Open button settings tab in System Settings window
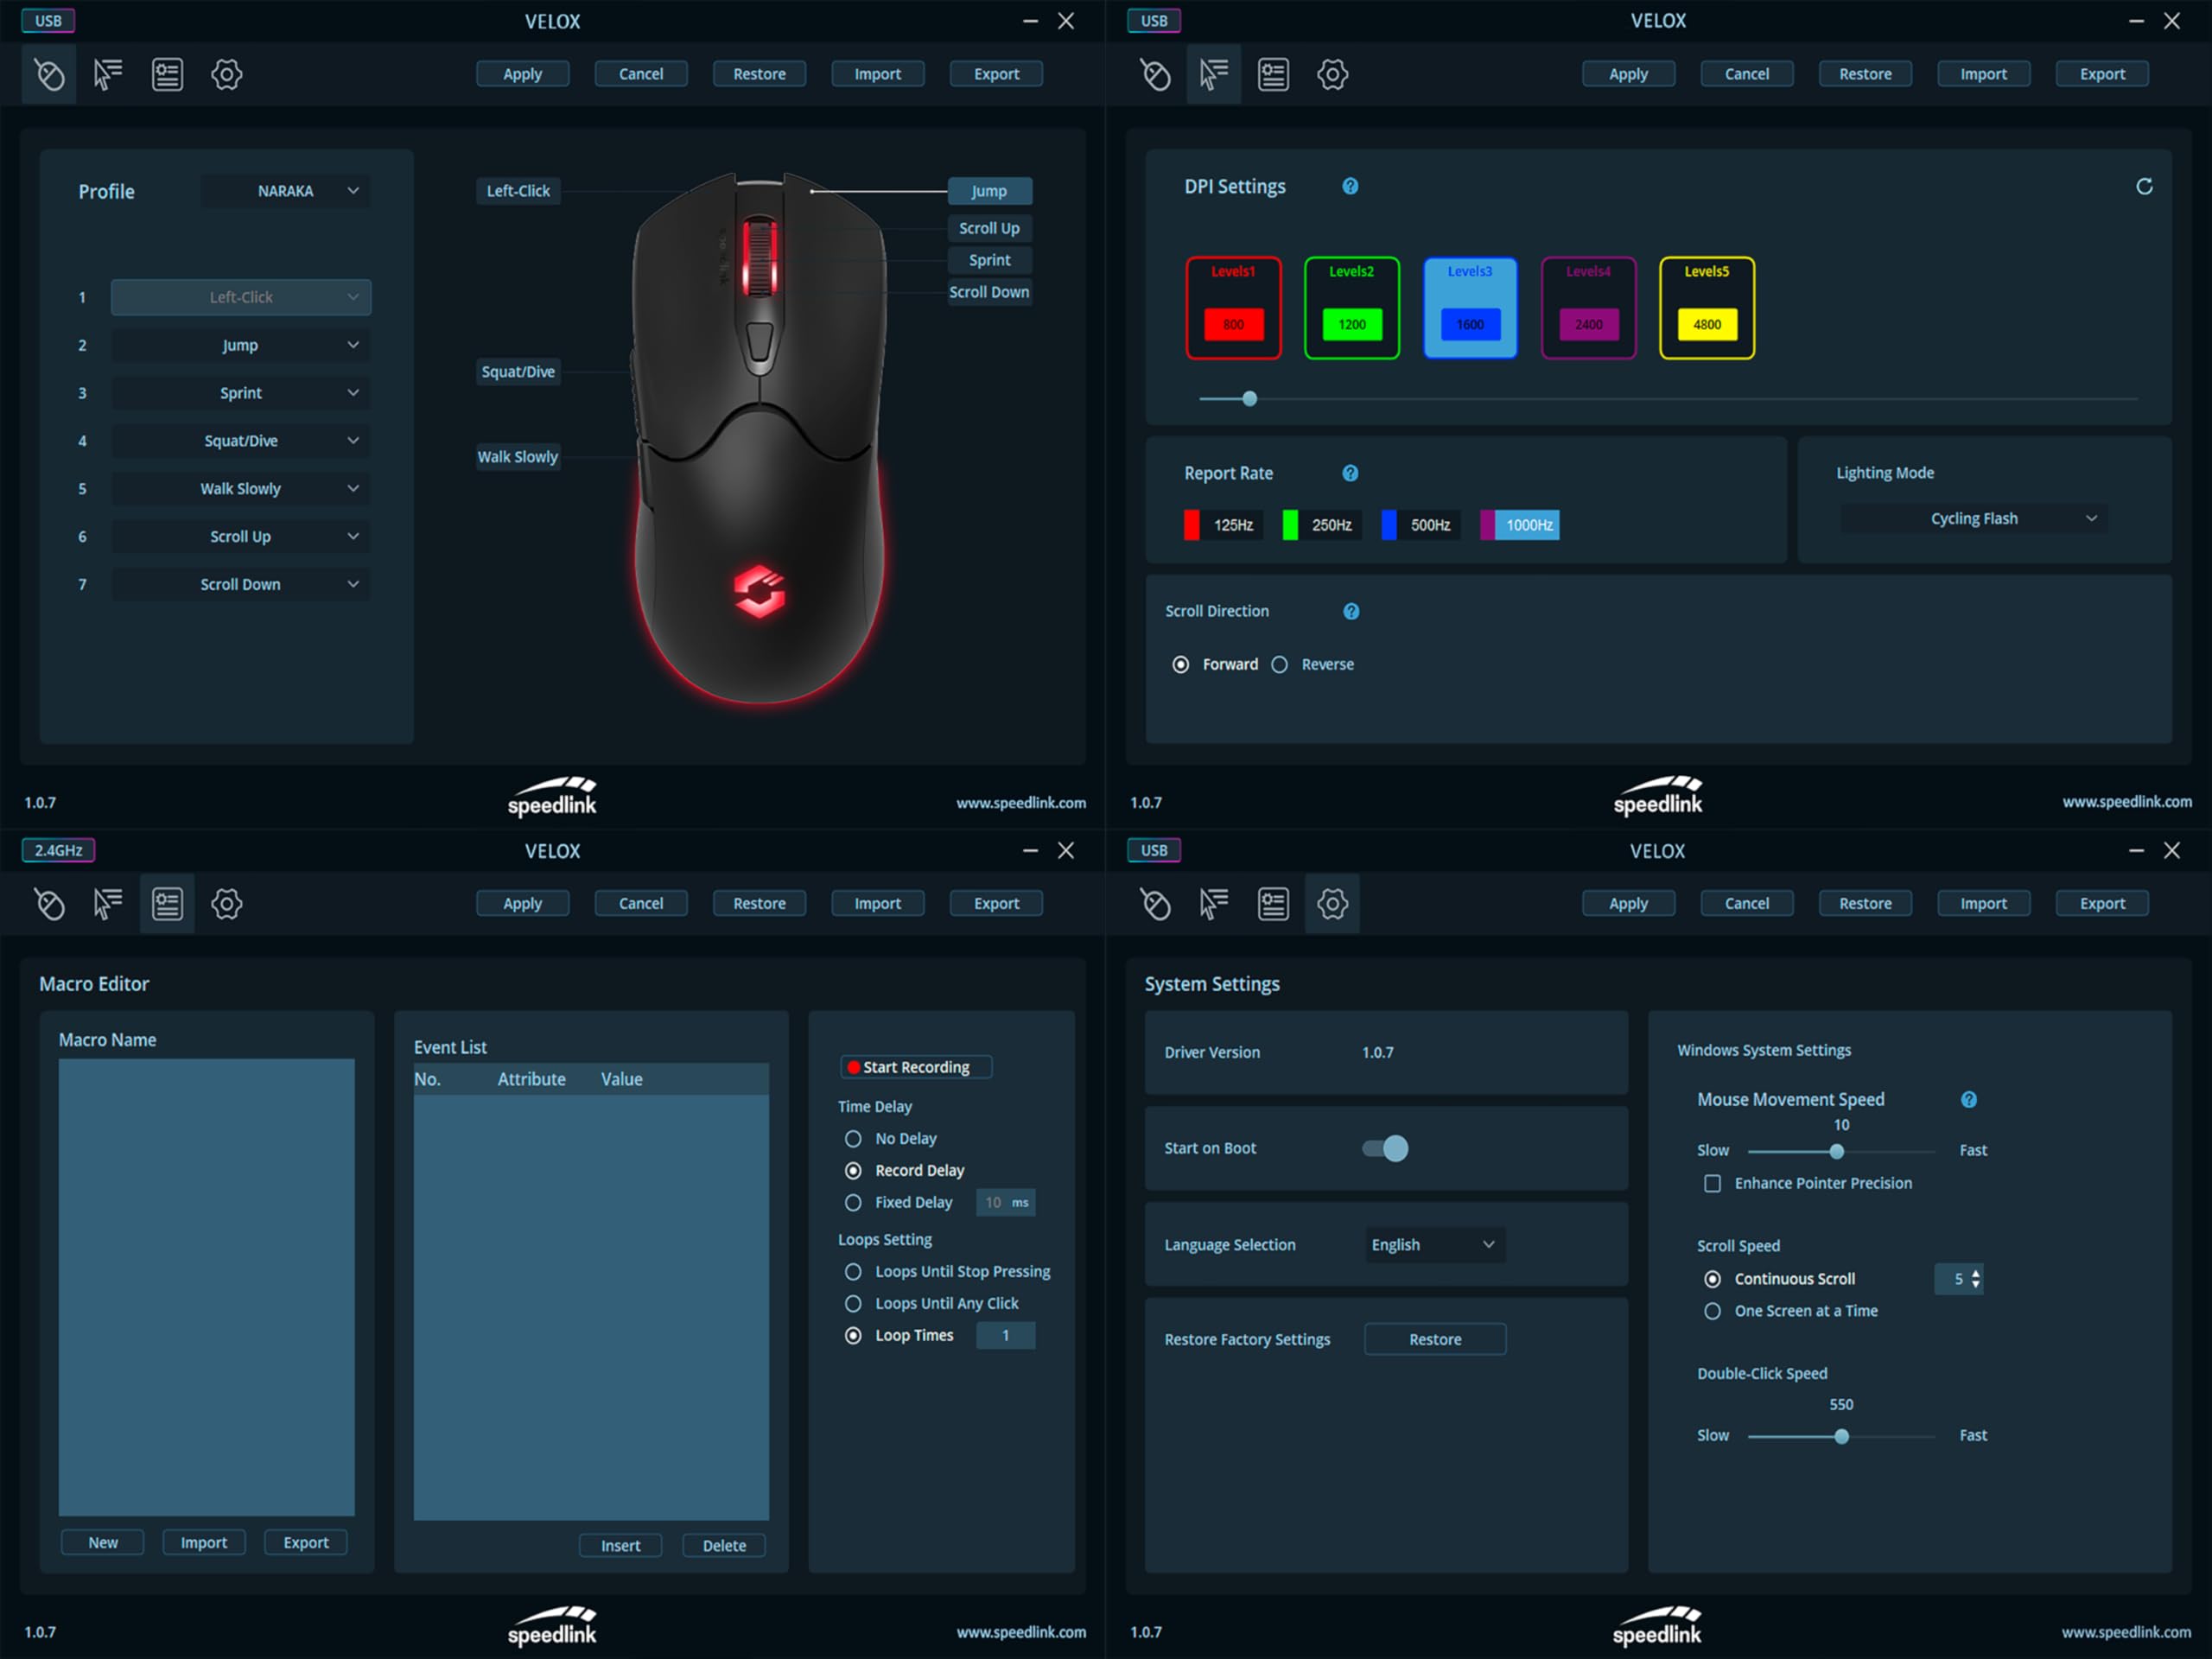This screenshot has width=2212, height=1659. (1155, 904)
